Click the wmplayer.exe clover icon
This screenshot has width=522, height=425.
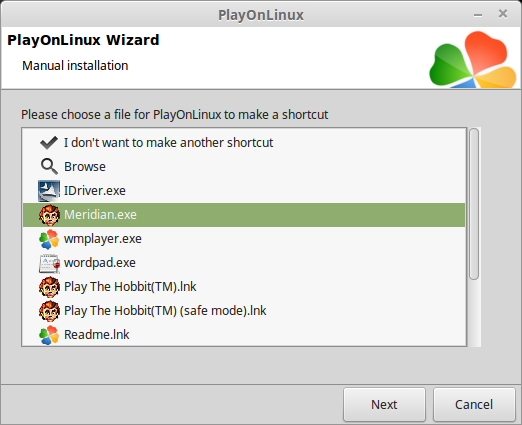tap(49, 239)
